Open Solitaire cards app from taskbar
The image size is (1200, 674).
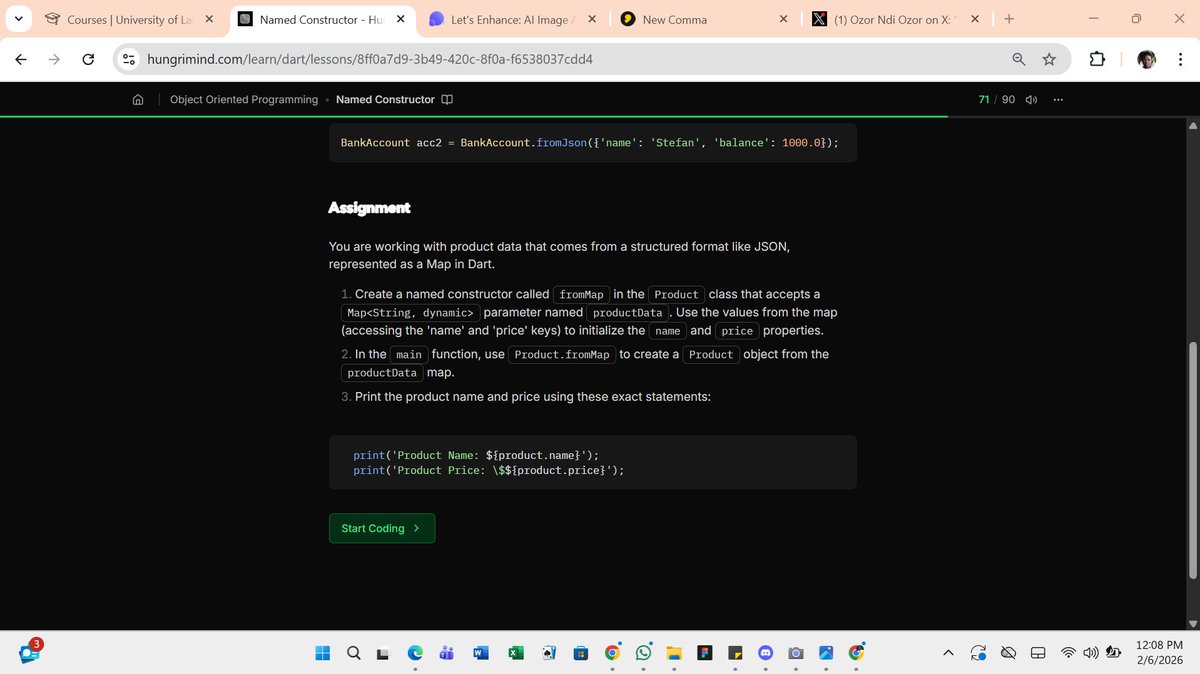pos(548,653)
